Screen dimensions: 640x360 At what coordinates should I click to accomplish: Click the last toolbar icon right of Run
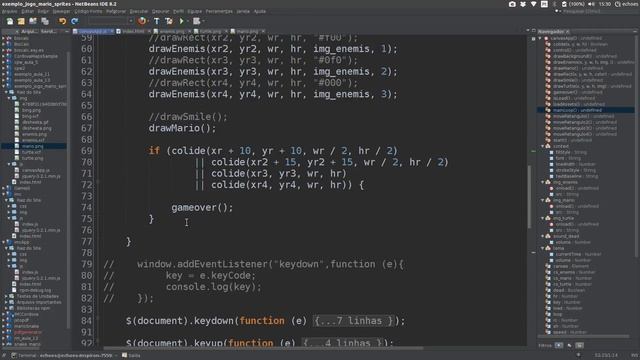click(x=197, y=21)
